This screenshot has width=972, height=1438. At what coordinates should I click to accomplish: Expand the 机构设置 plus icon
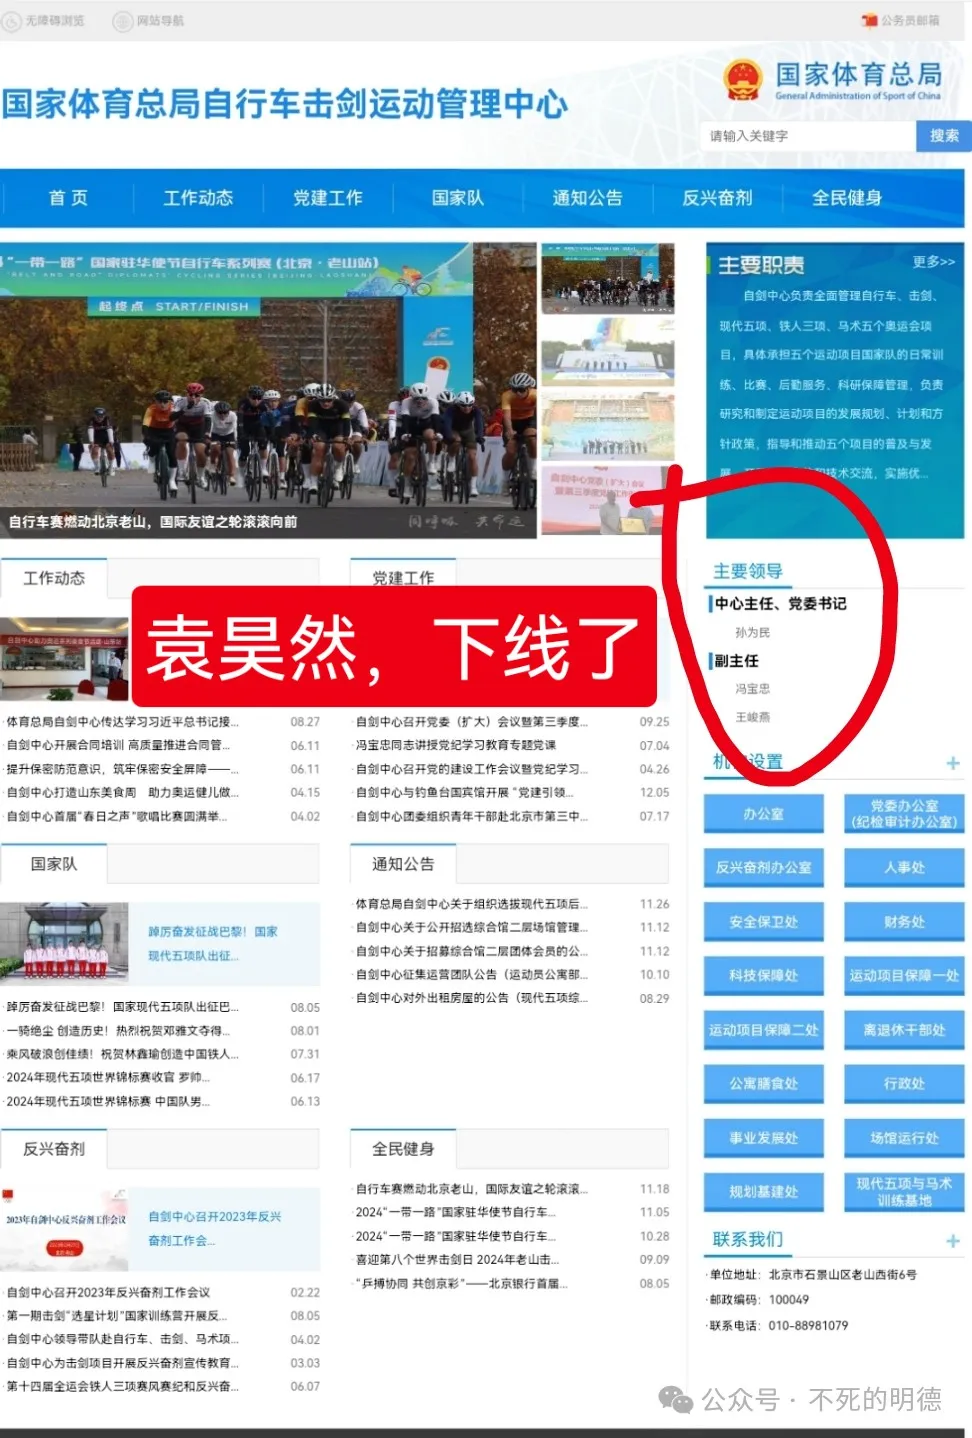[x=952, y=763]
